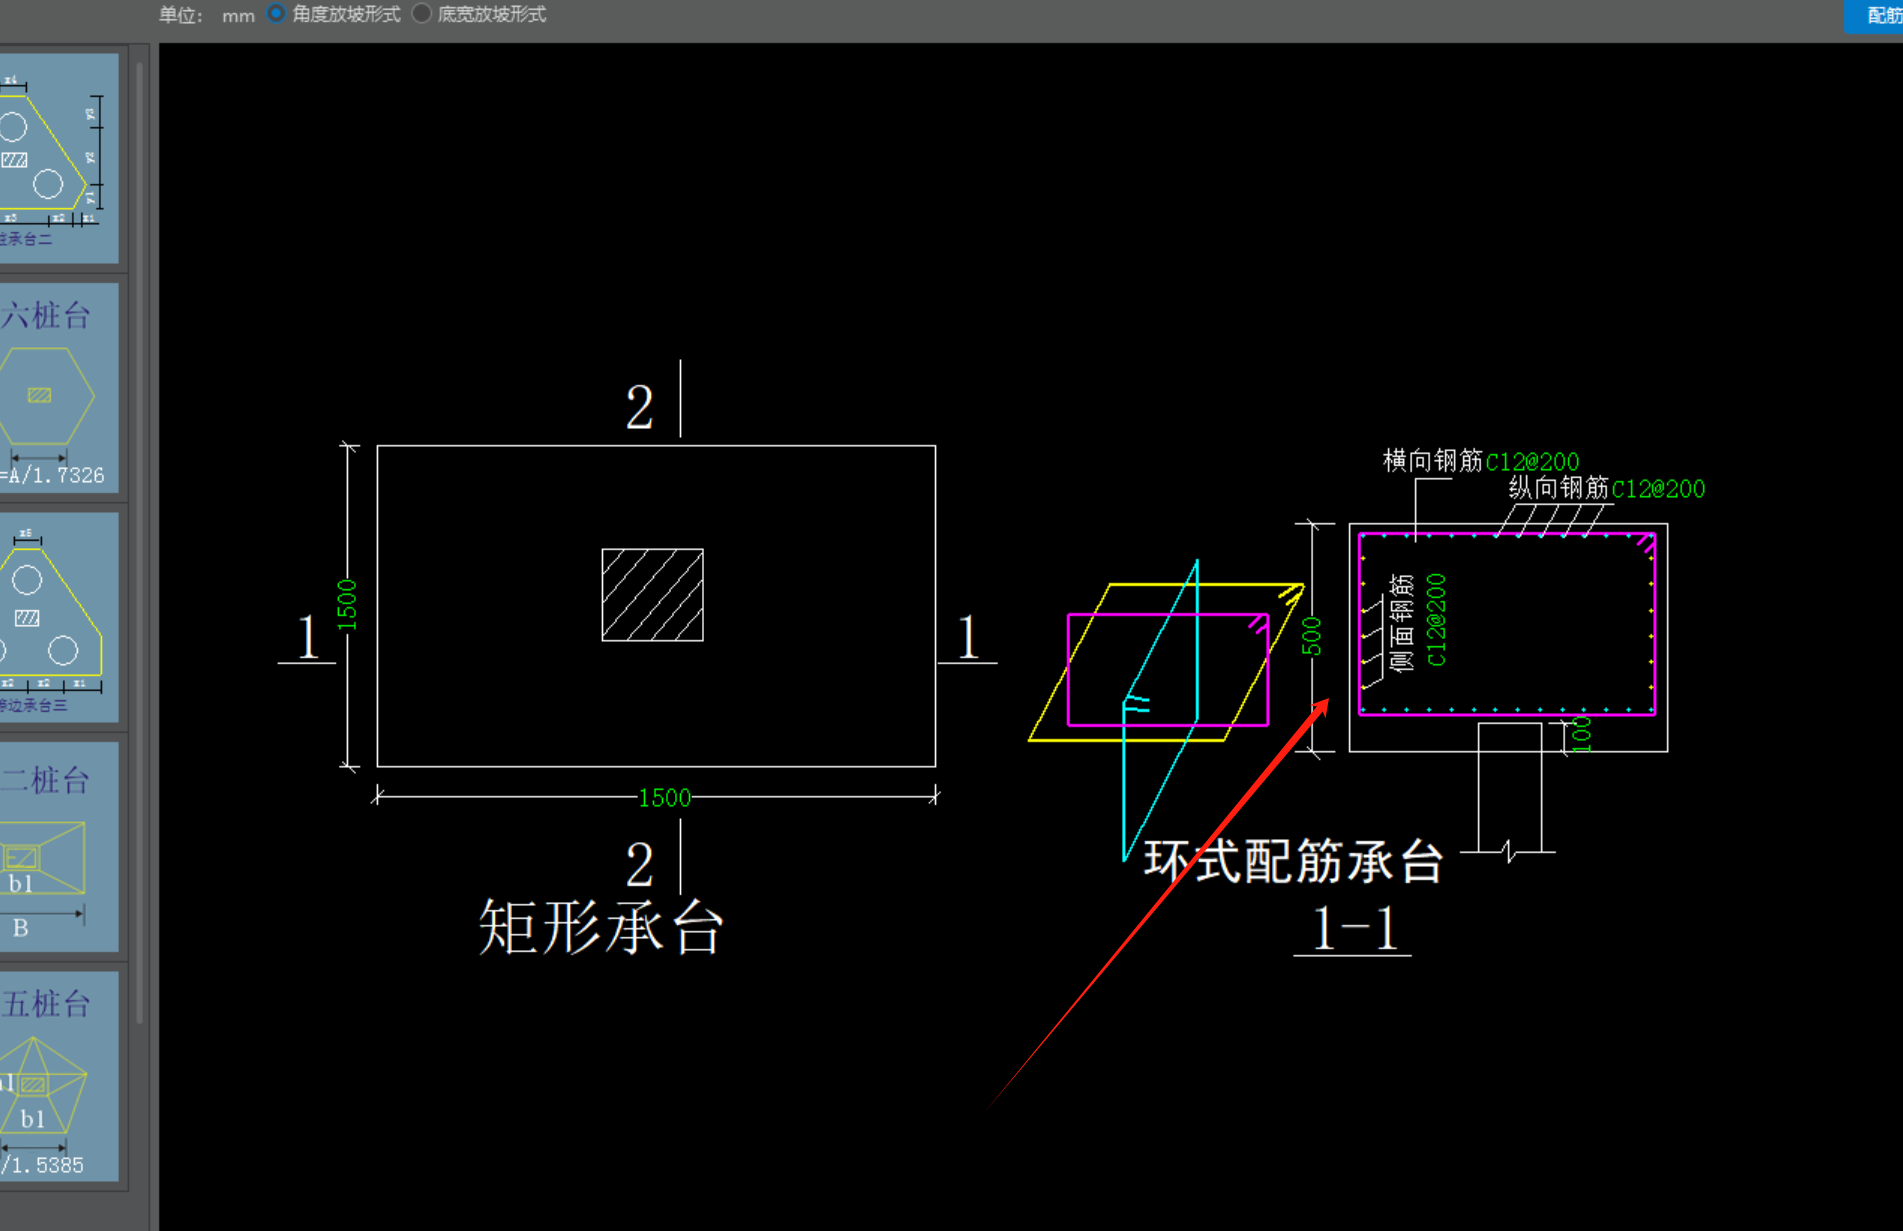Choose the 五桩台 thumbnail
Viewport: 1903px width, 1231px height.
coord(59,1076)
